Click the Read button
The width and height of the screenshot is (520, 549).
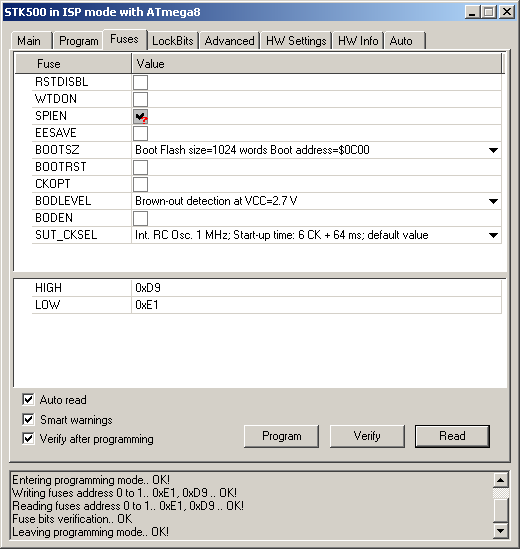click(452, 436)
